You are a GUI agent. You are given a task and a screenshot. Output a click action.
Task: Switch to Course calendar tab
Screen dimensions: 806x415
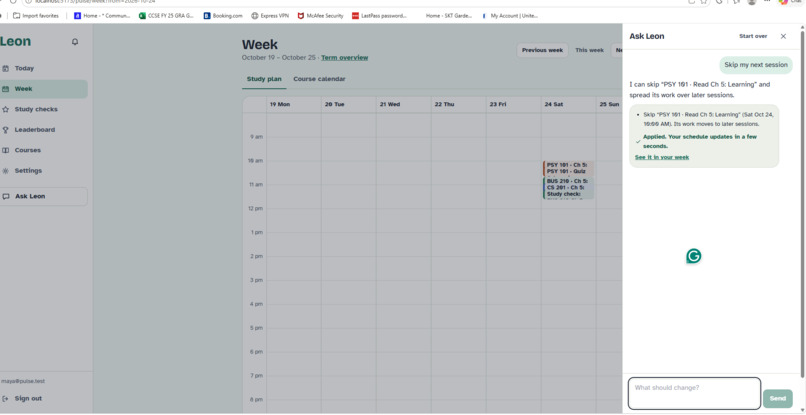point(319,79)
